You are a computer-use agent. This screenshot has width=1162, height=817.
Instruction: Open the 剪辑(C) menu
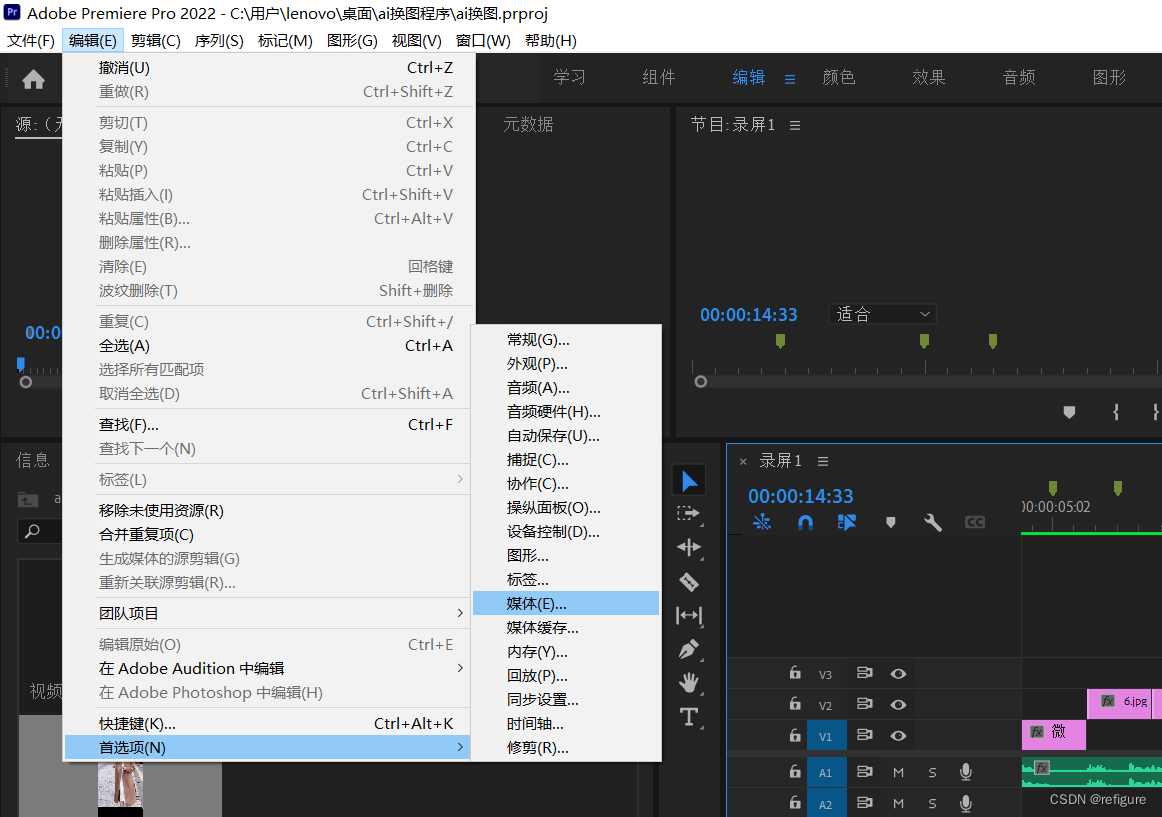(156, 41)
